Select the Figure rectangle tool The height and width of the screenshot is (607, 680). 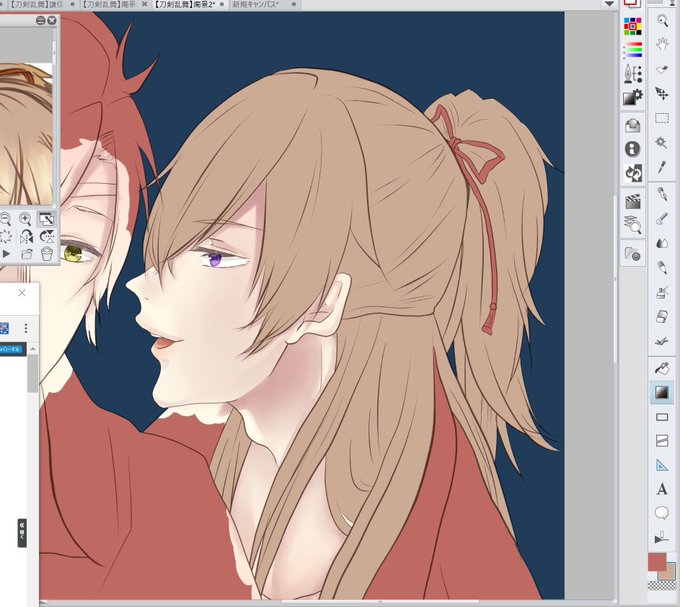[x=662, y=417]
